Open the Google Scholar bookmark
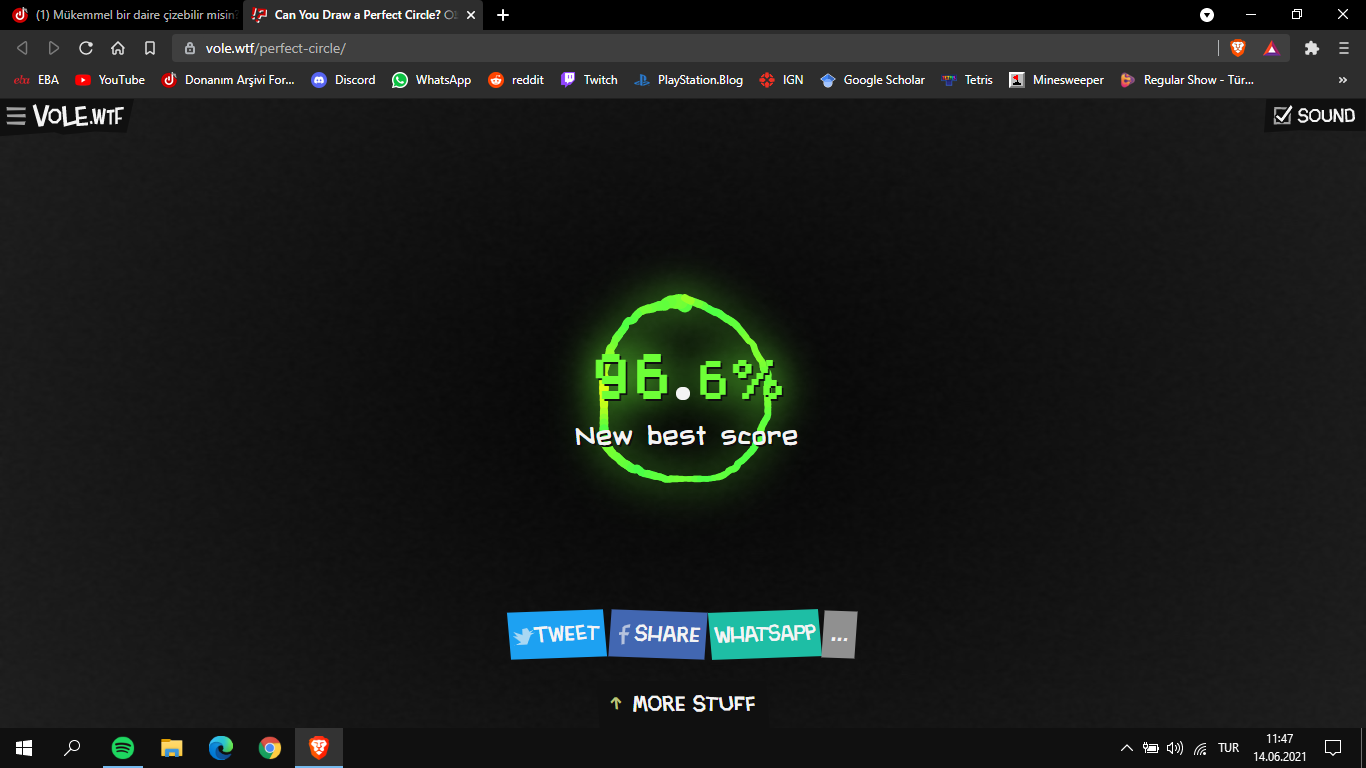 click(x=873, y=80)
